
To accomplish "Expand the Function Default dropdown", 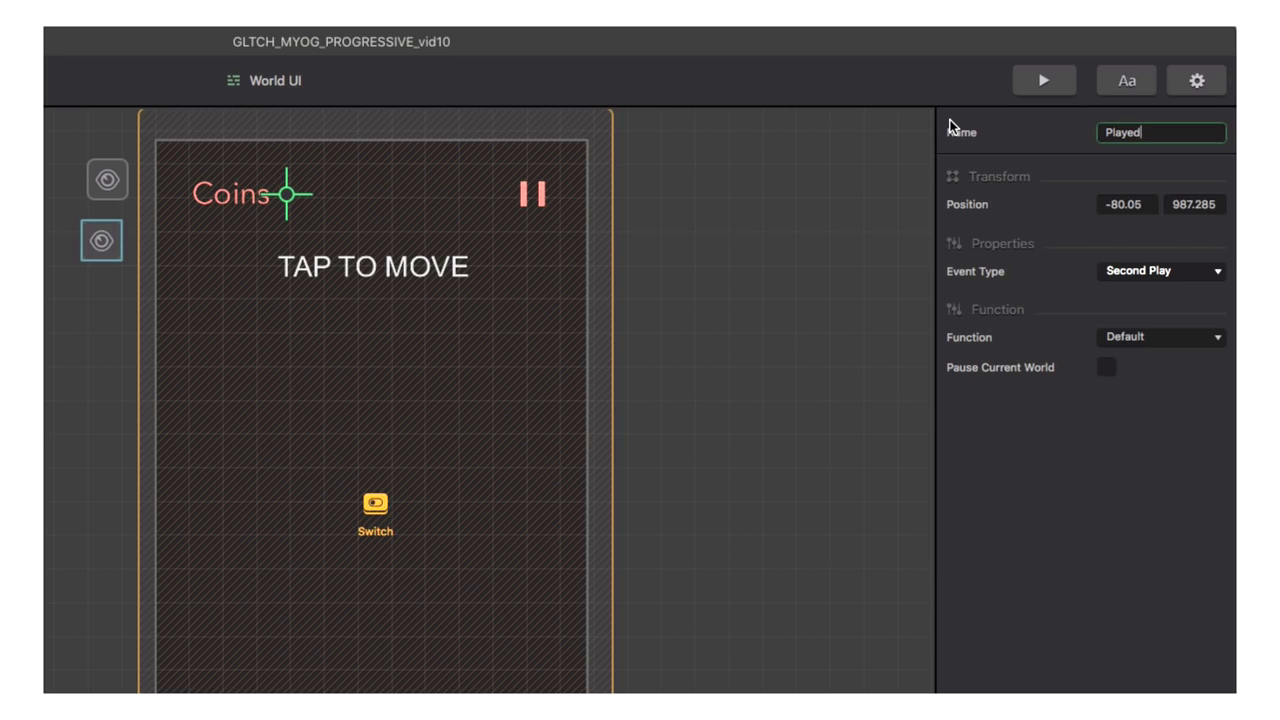I will click(1160, 337).
